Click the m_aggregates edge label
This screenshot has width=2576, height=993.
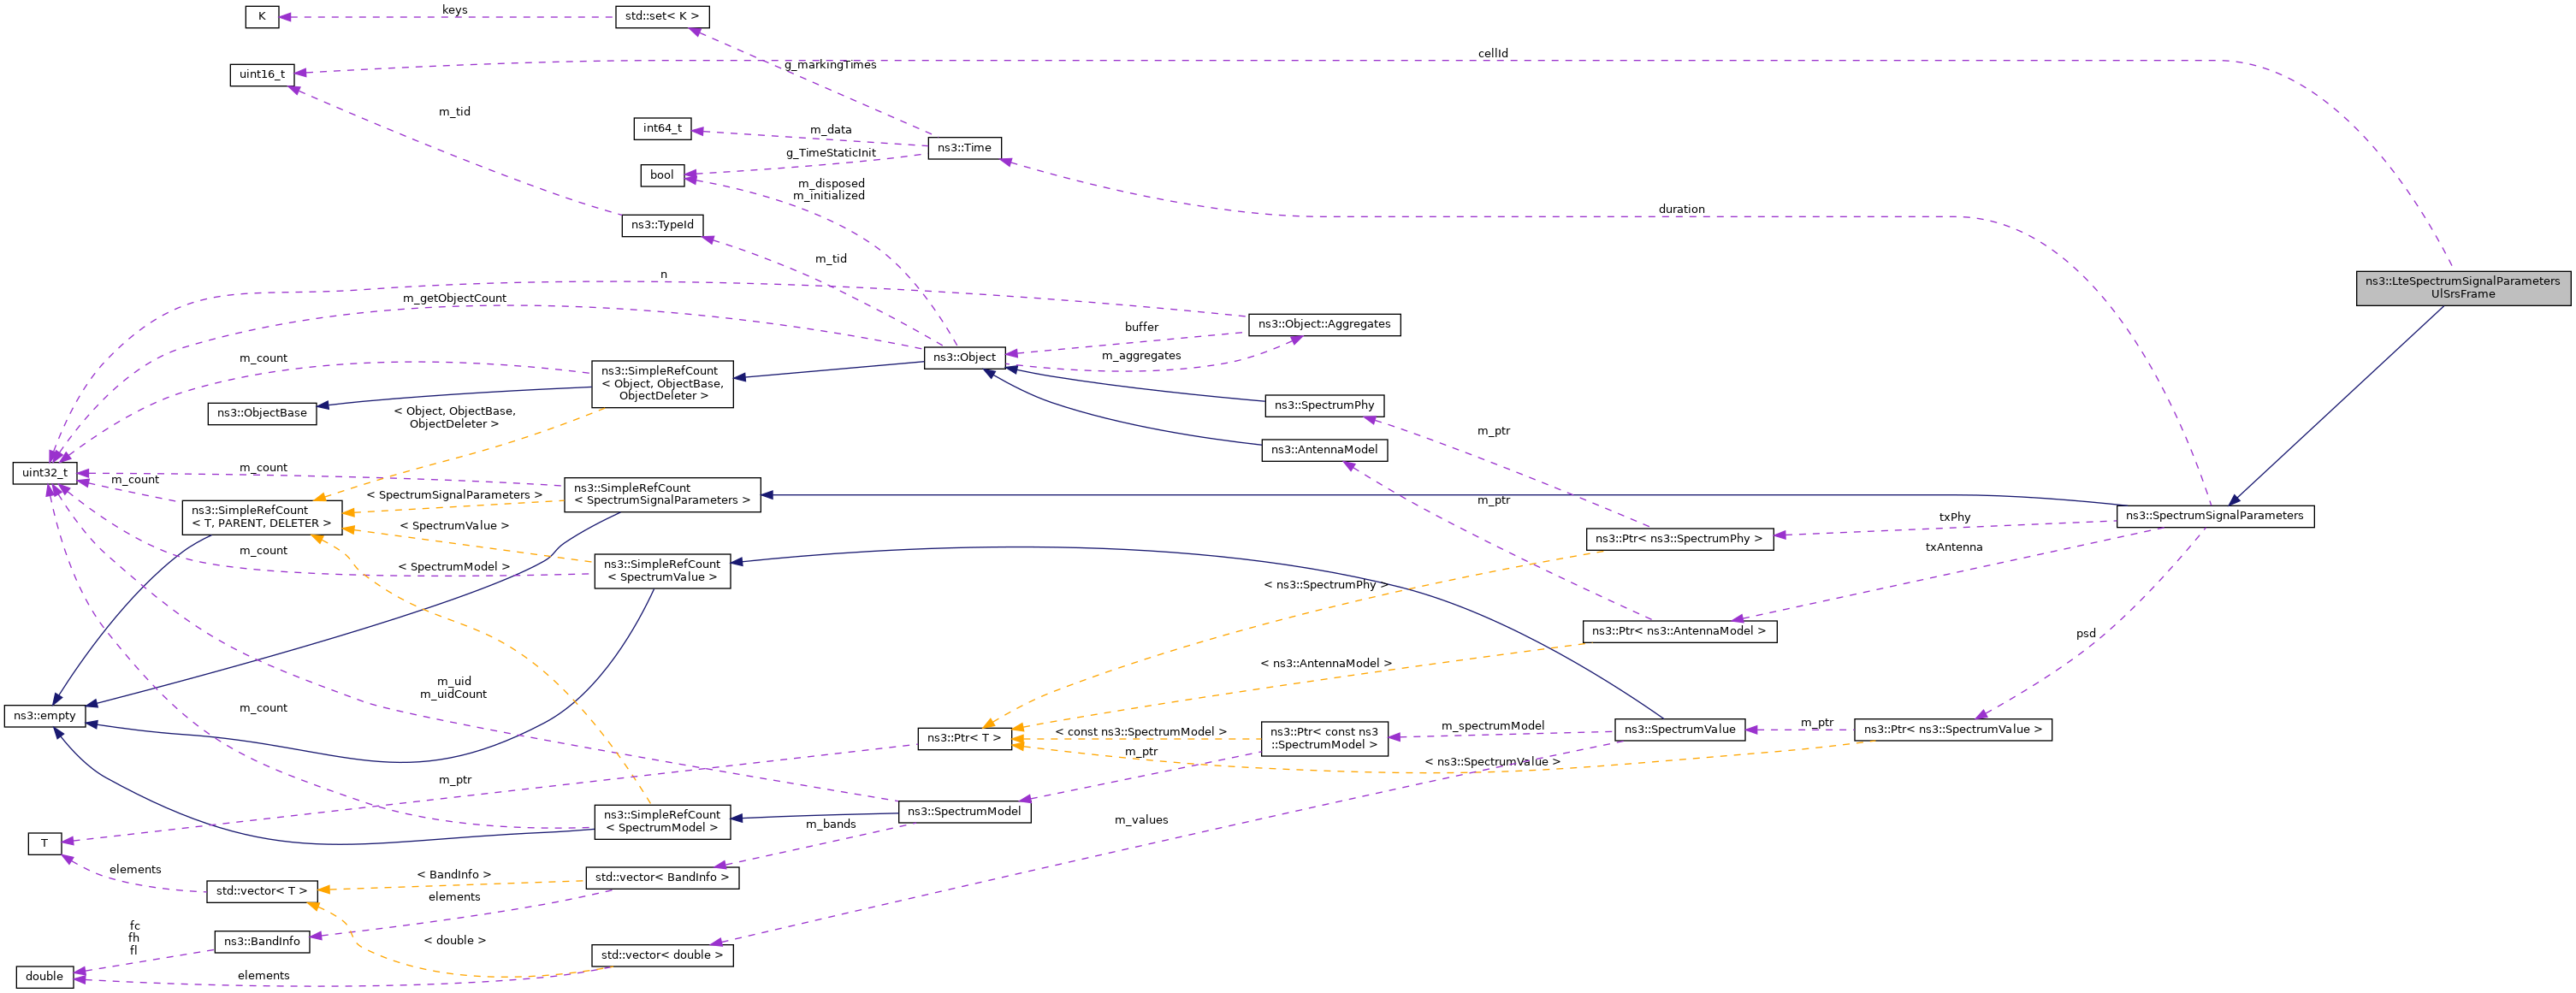tap(1141, 356)
